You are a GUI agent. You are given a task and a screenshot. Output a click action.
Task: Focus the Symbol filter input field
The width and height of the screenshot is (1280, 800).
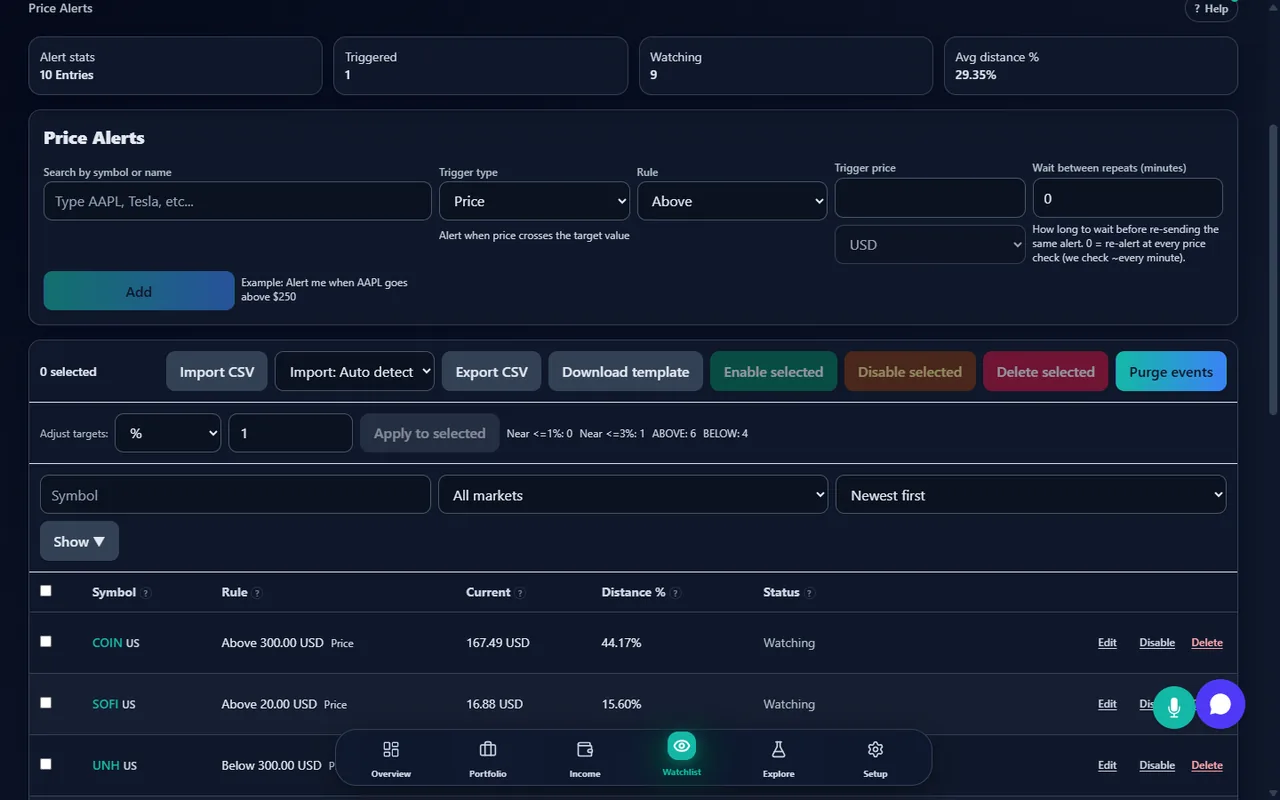235,495
